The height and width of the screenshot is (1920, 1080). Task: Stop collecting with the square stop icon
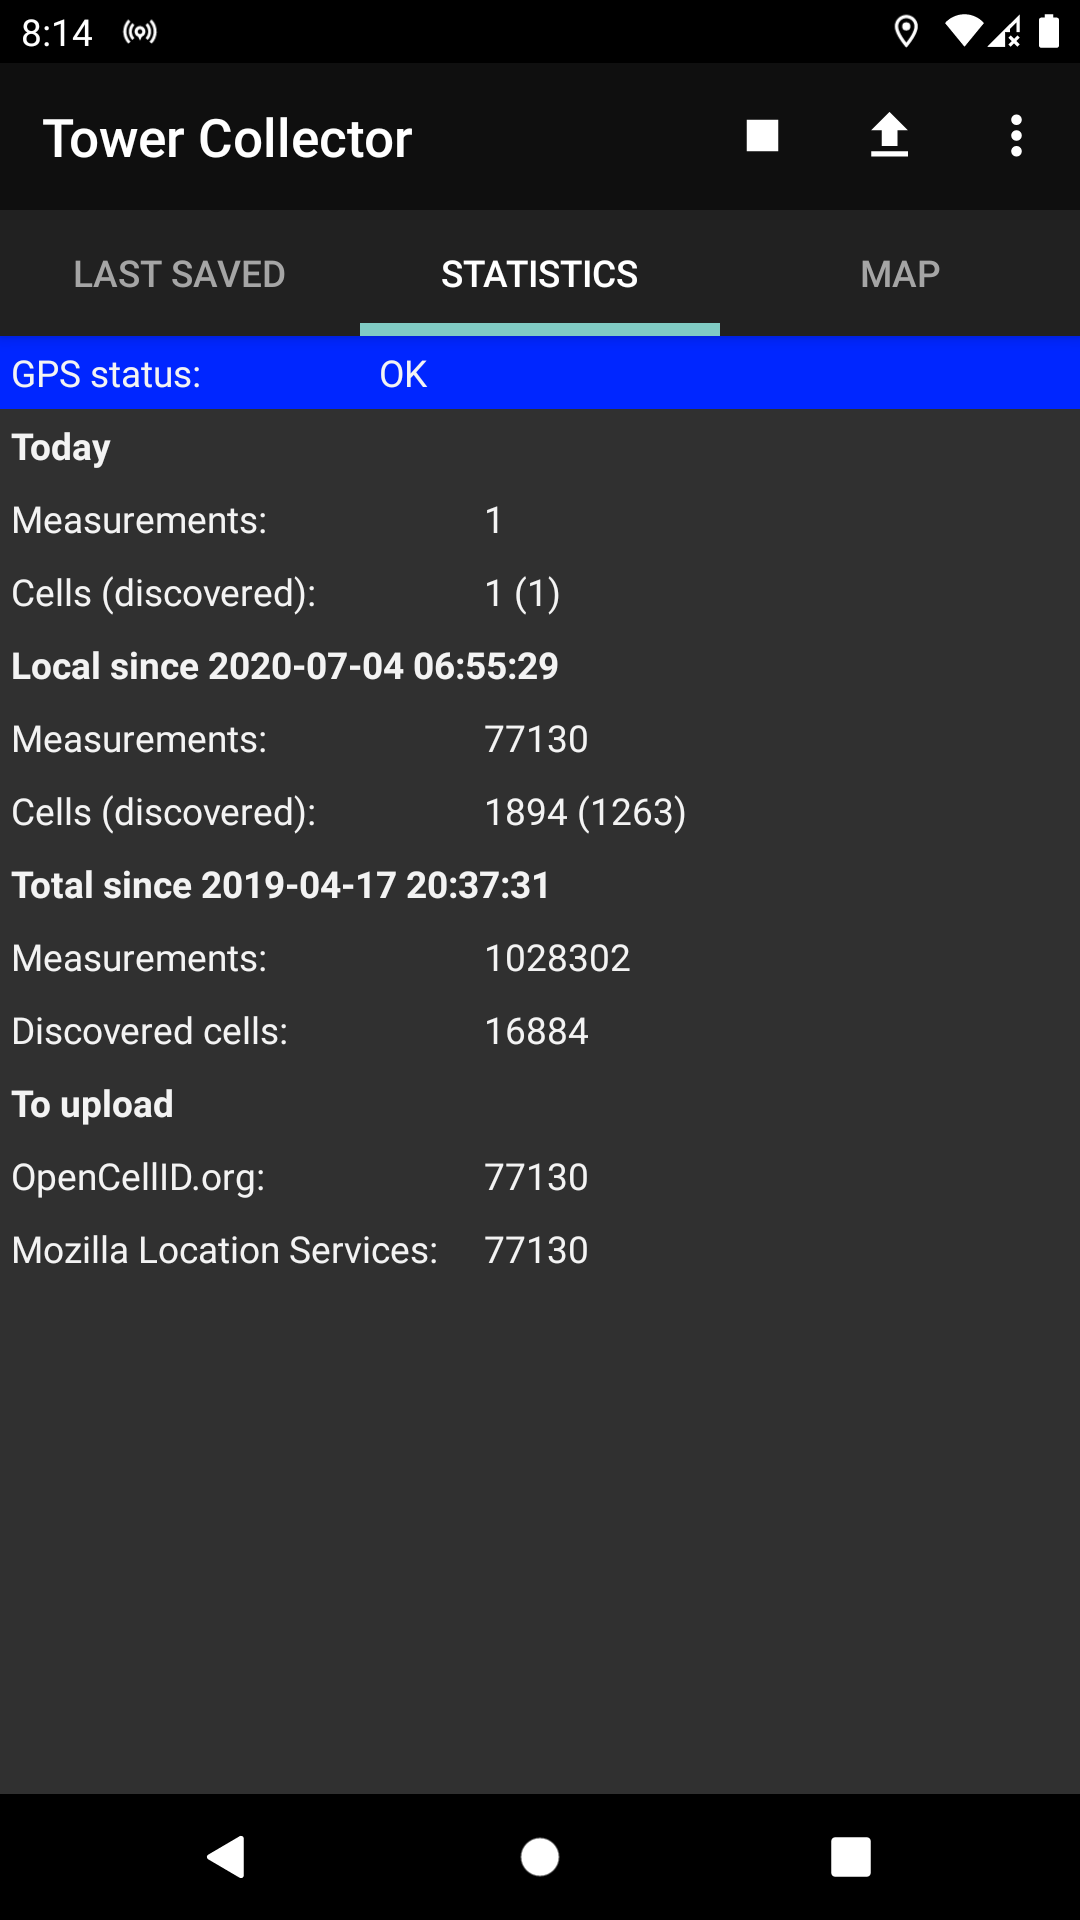pos(762,136)
